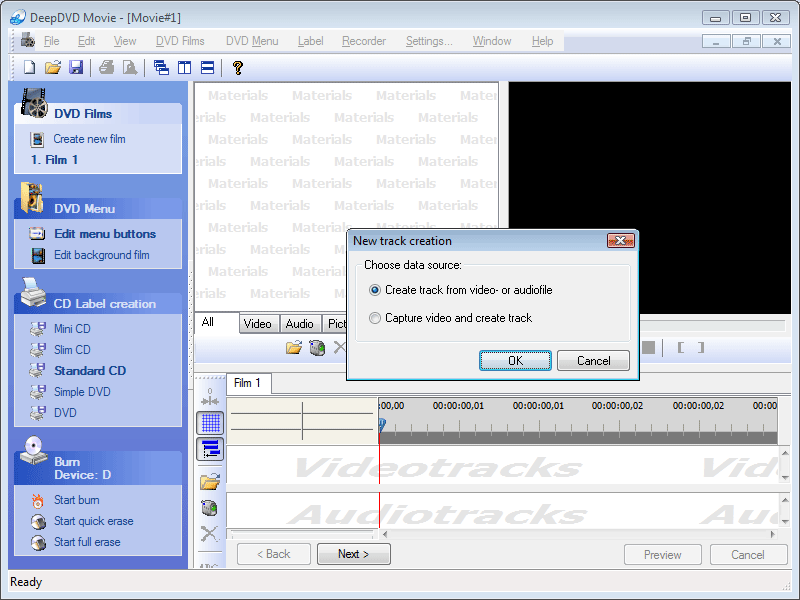The width and height of the screenshot is (800, 600).
Task: Click the Create new film icon
Action: (x=37, y=139)
